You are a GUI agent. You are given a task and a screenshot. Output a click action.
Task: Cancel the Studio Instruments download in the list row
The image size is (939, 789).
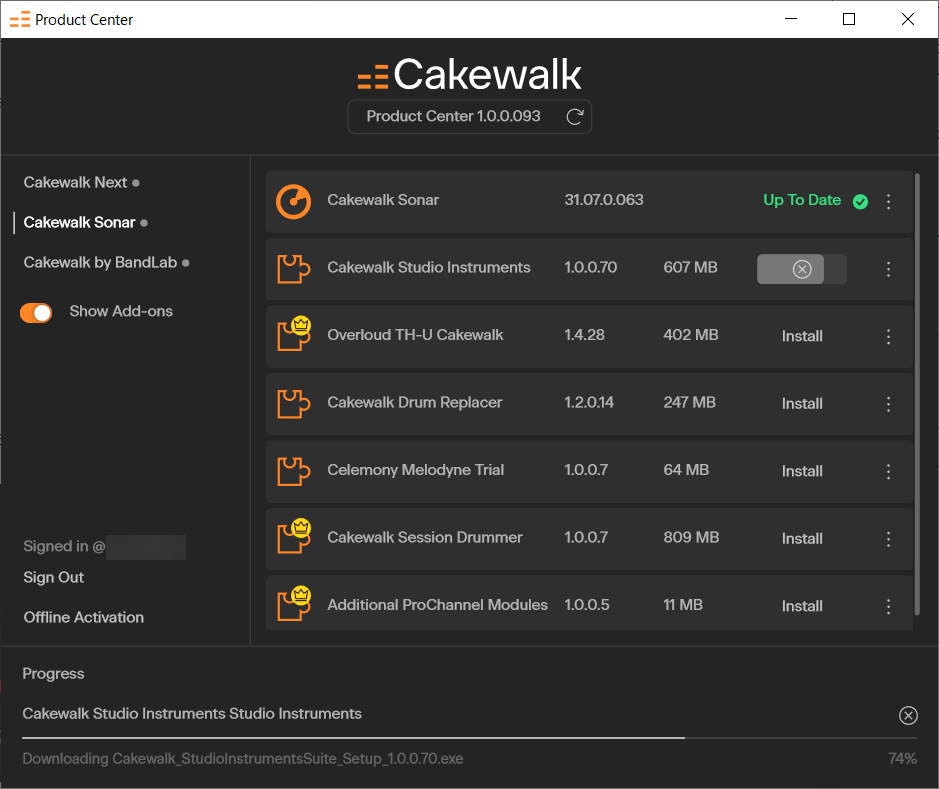(x=802, y=269)
